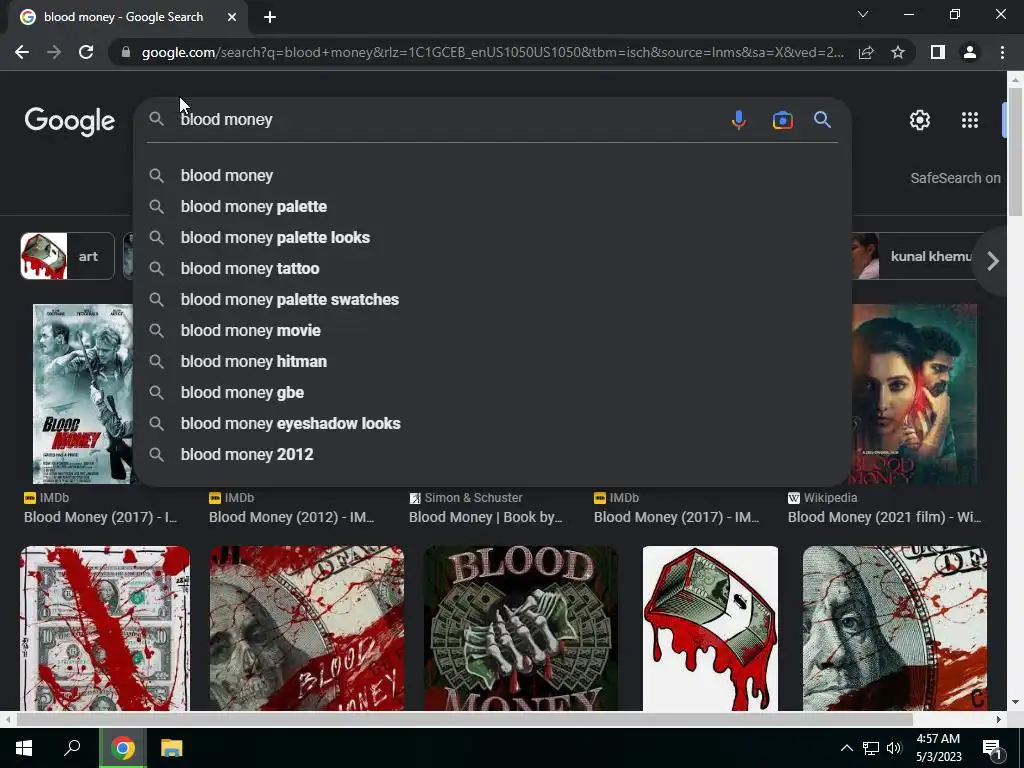Bookmark this tab with star icon
The height and width of the screenshot is (768, 1024).
pyautogui.click(x=898, y=52)
